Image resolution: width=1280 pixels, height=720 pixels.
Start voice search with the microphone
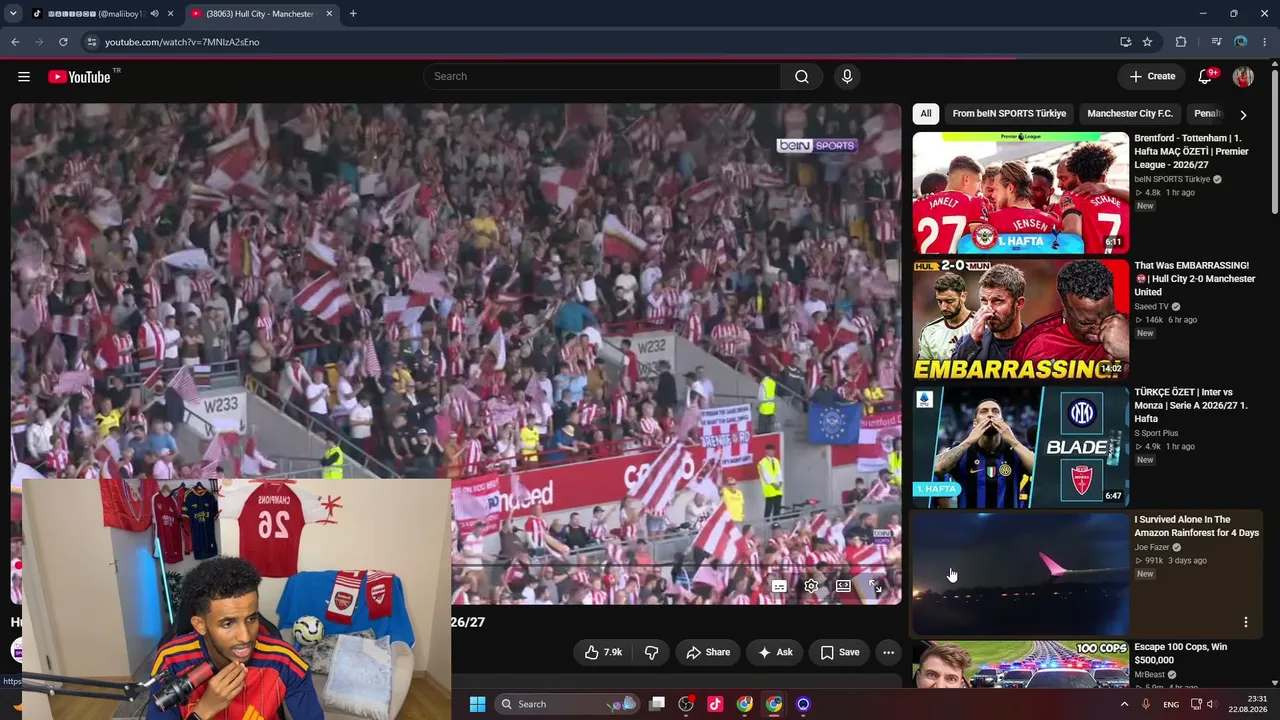(847, 77)
